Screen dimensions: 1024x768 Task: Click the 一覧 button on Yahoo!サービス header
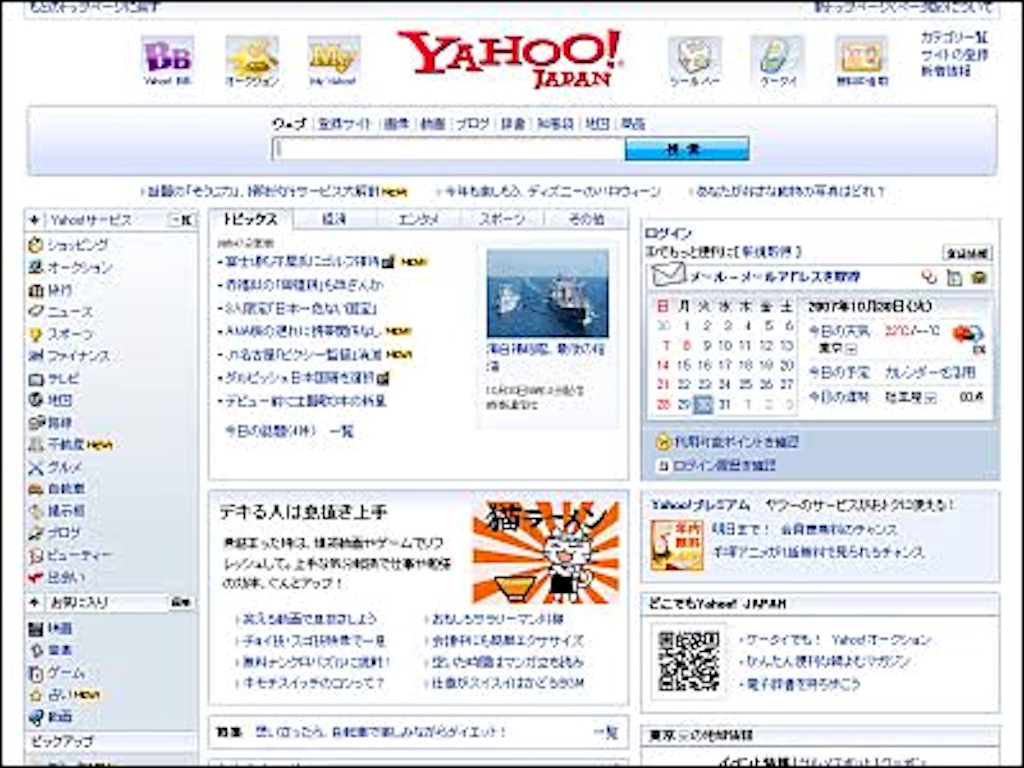(x=181, y=220)
